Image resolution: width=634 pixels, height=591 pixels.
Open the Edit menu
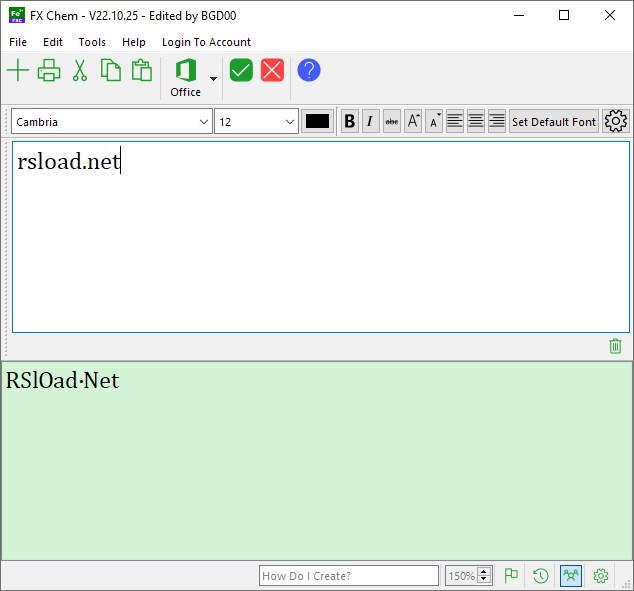click(x=53, y=42)
